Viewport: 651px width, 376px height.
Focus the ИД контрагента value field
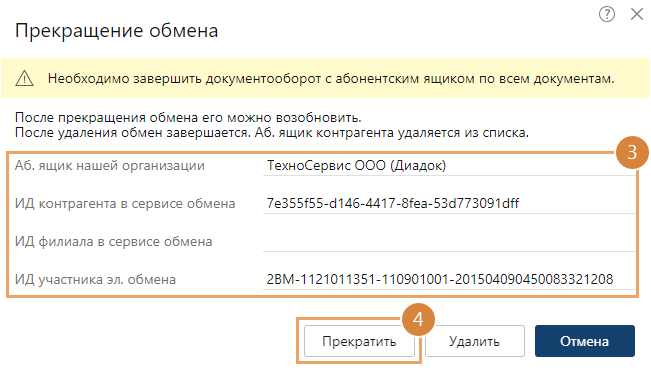tap(449, 203)
